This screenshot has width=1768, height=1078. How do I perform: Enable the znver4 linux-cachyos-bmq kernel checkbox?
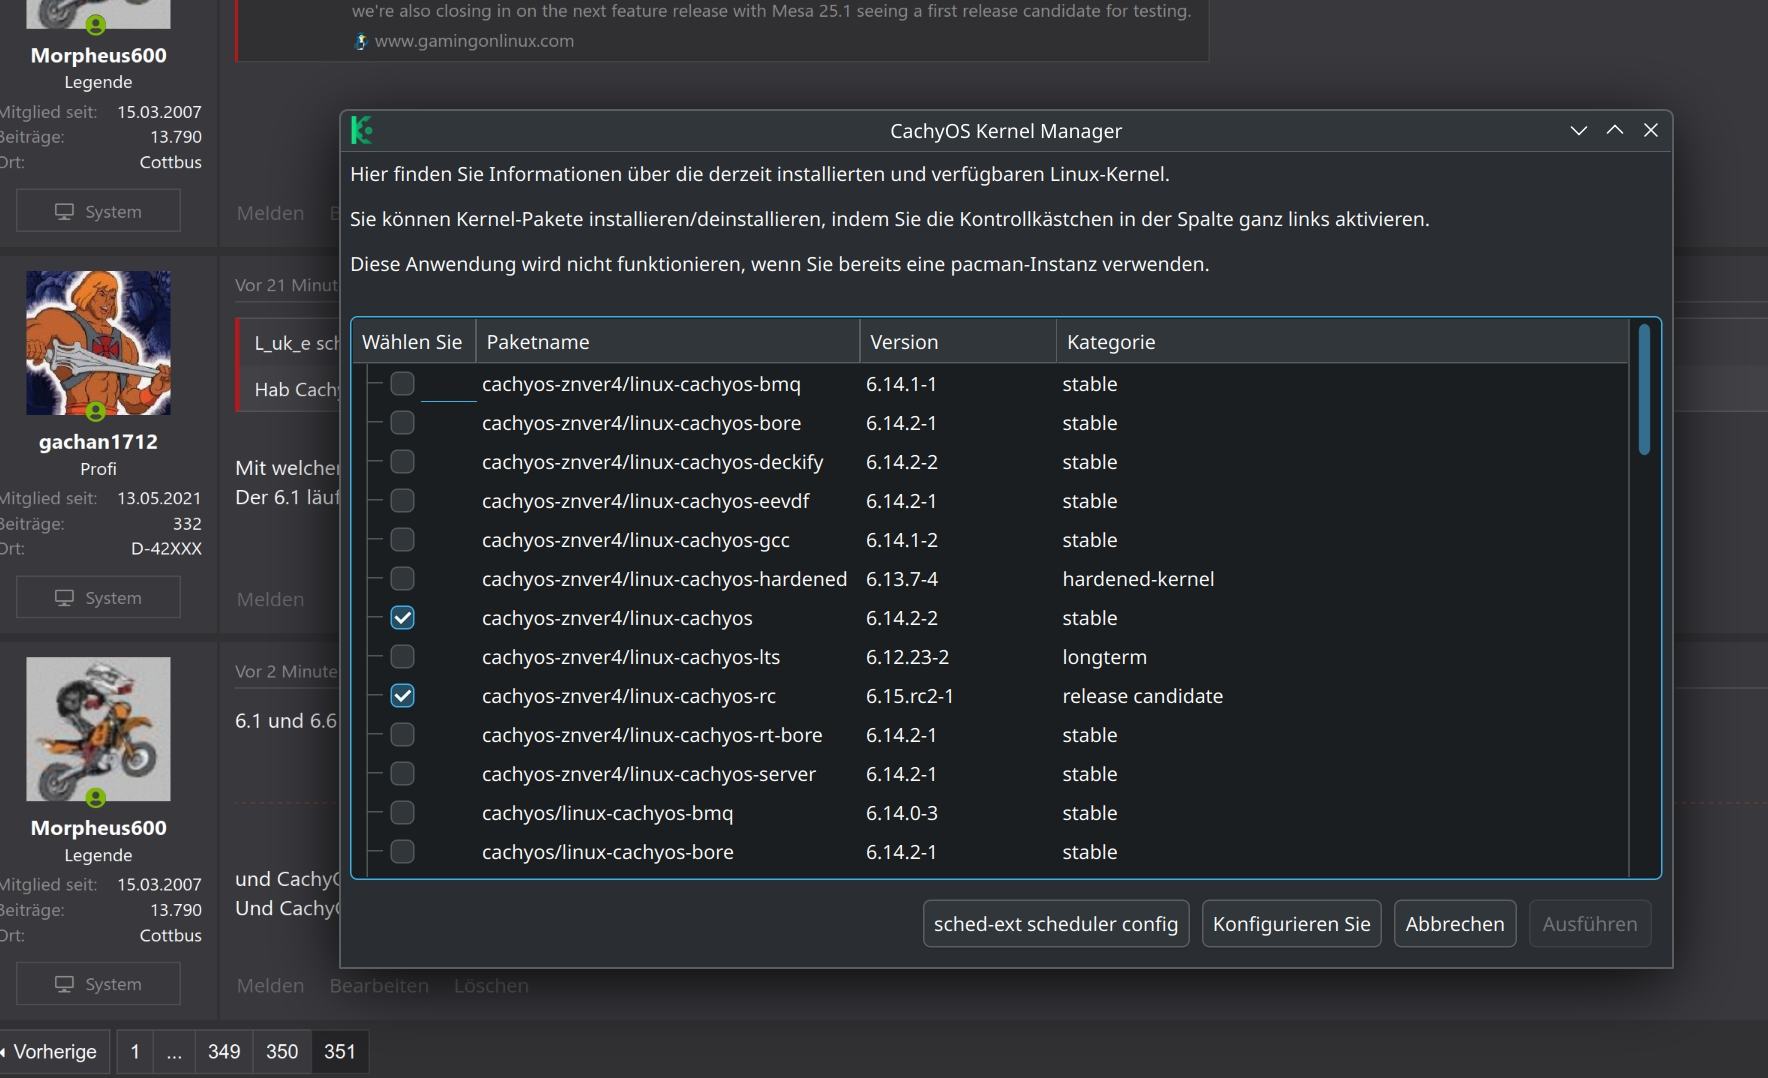402,383
